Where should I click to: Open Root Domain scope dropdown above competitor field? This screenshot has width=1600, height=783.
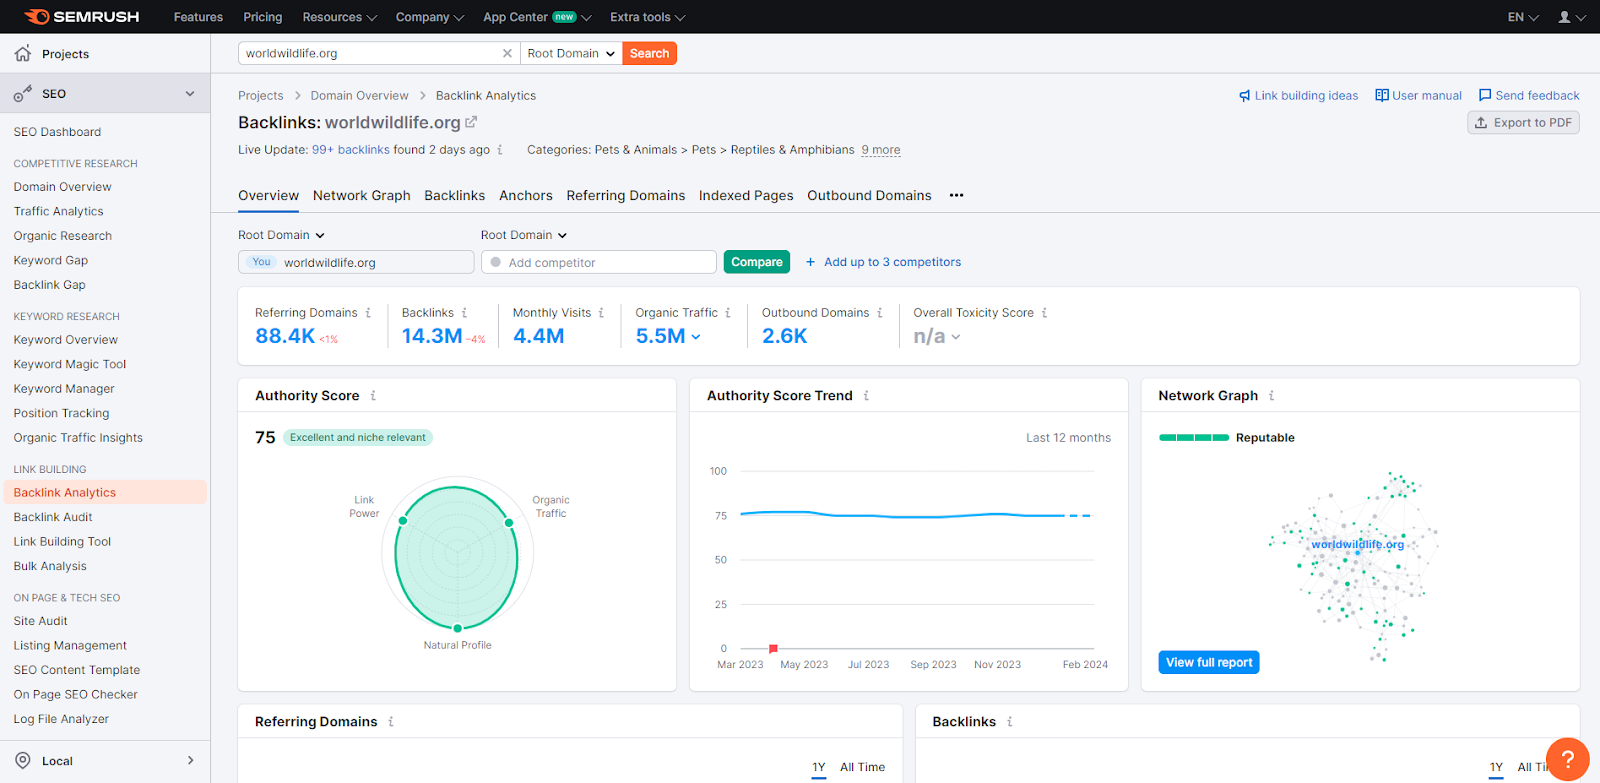524,235
